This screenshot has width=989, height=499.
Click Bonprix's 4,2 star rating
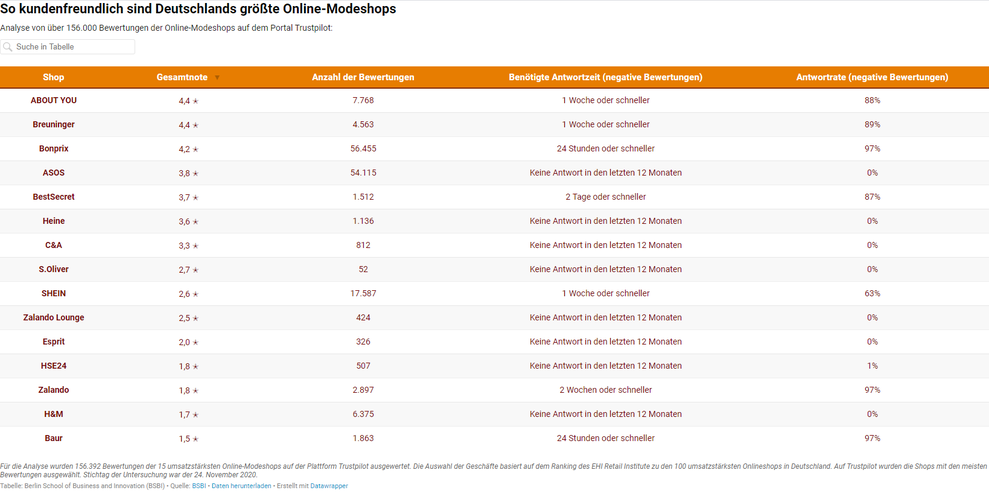point(189,150)
